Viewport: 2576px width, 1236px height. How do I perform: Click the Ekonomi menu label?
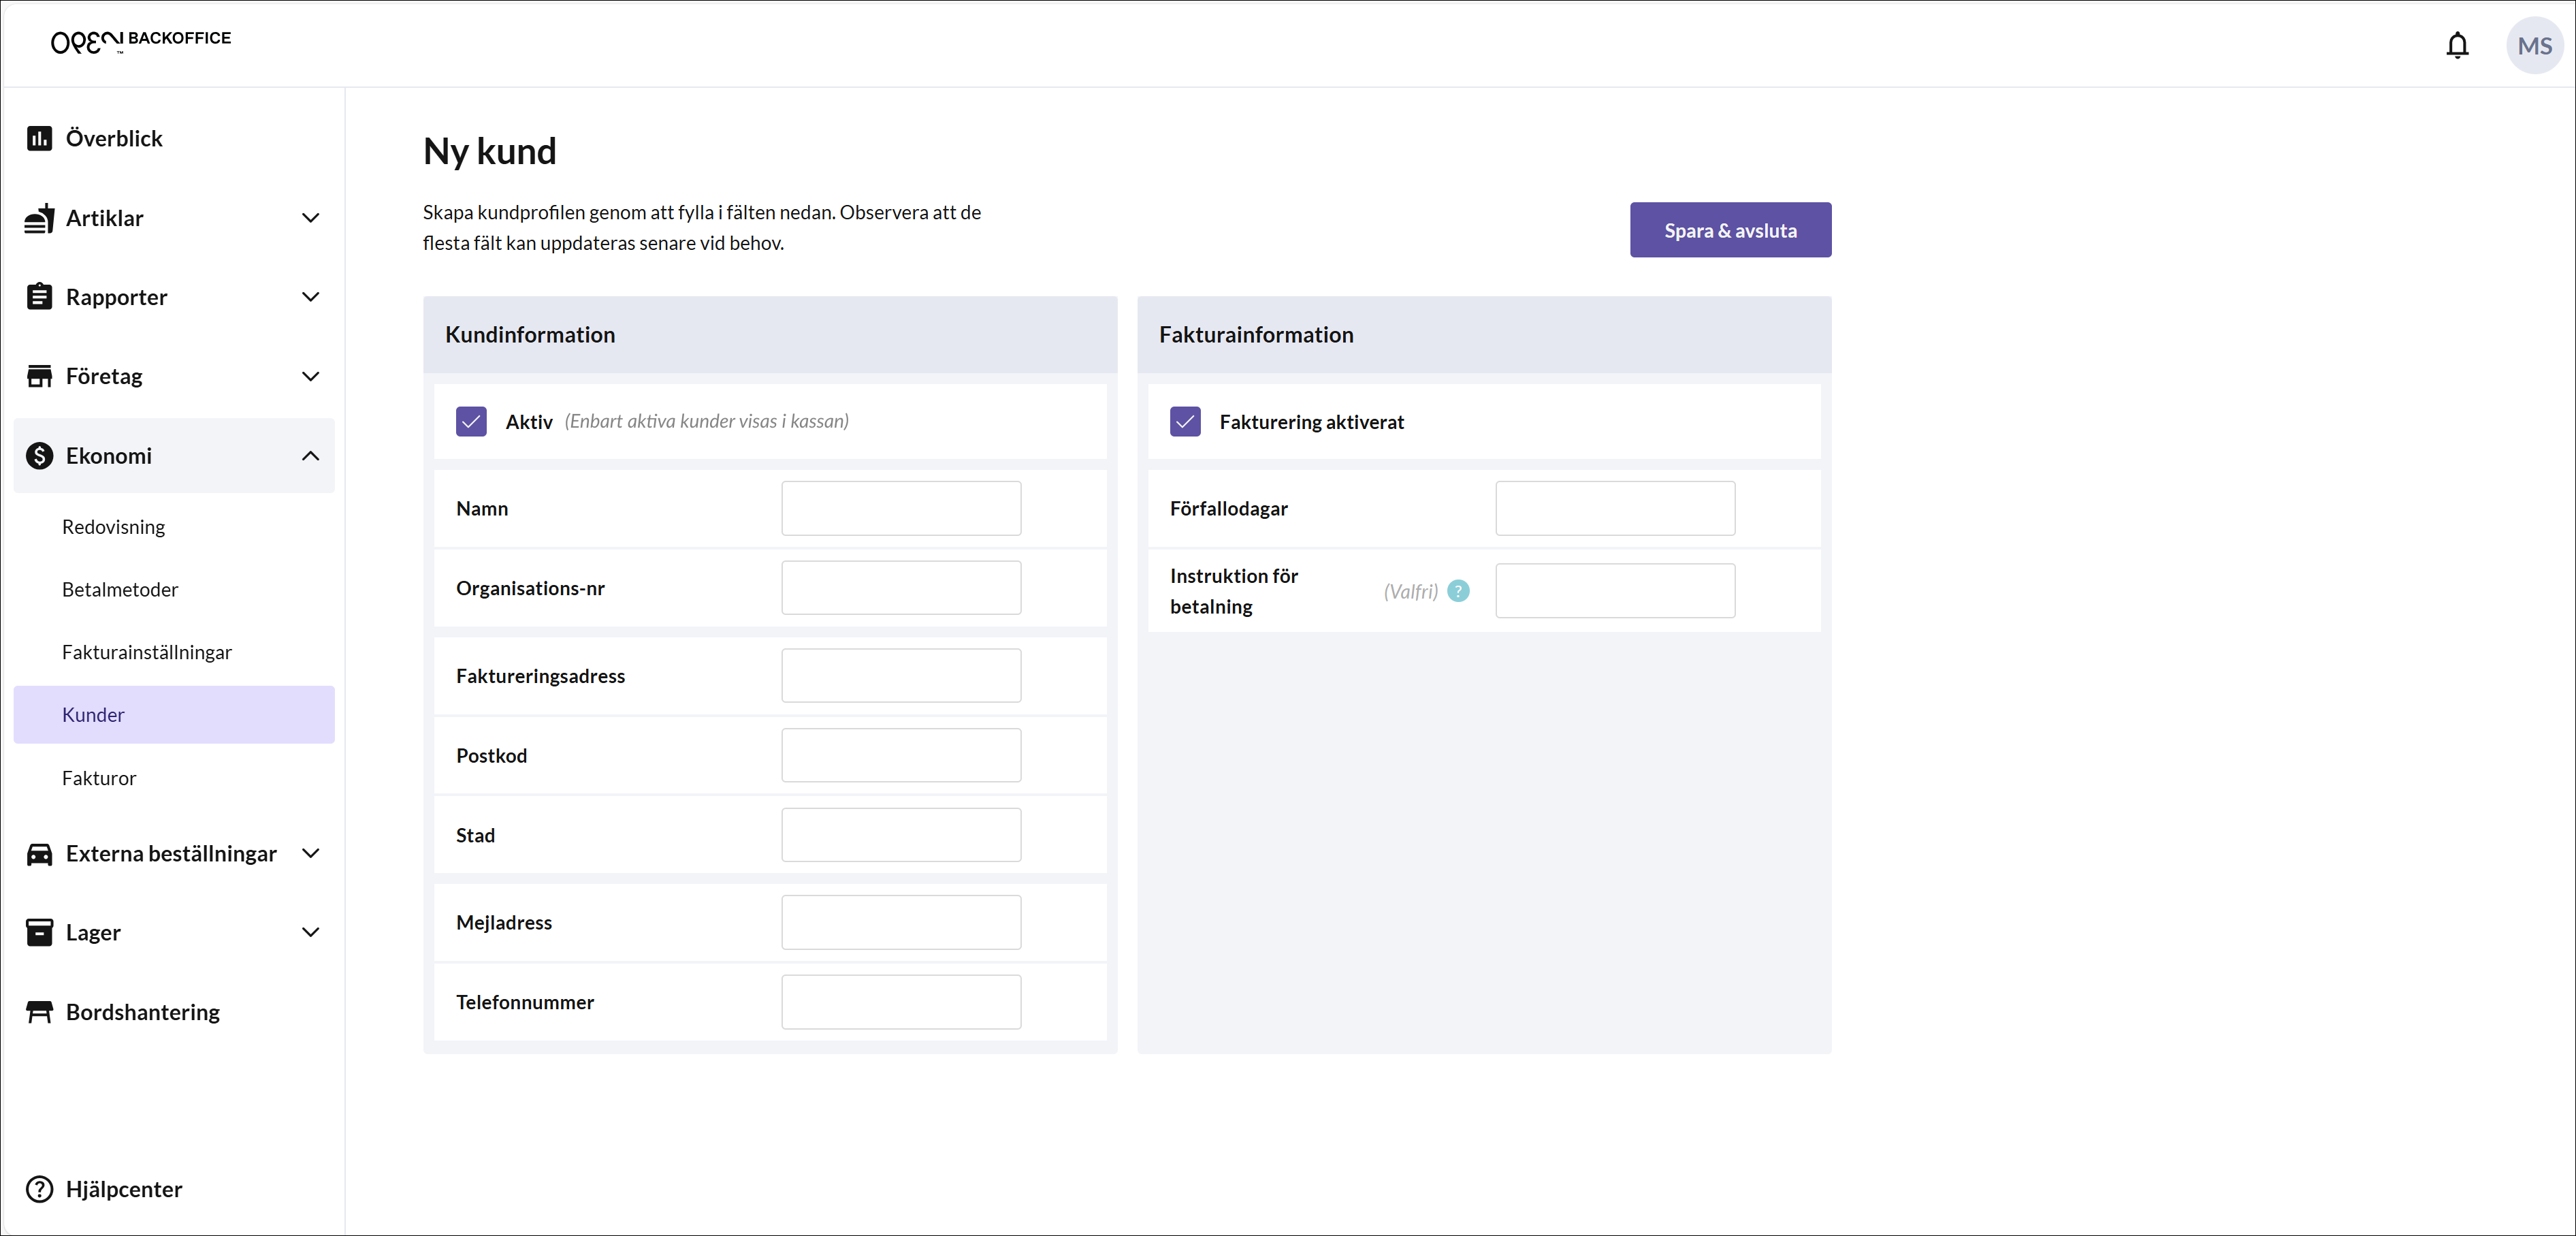(109, 456)
